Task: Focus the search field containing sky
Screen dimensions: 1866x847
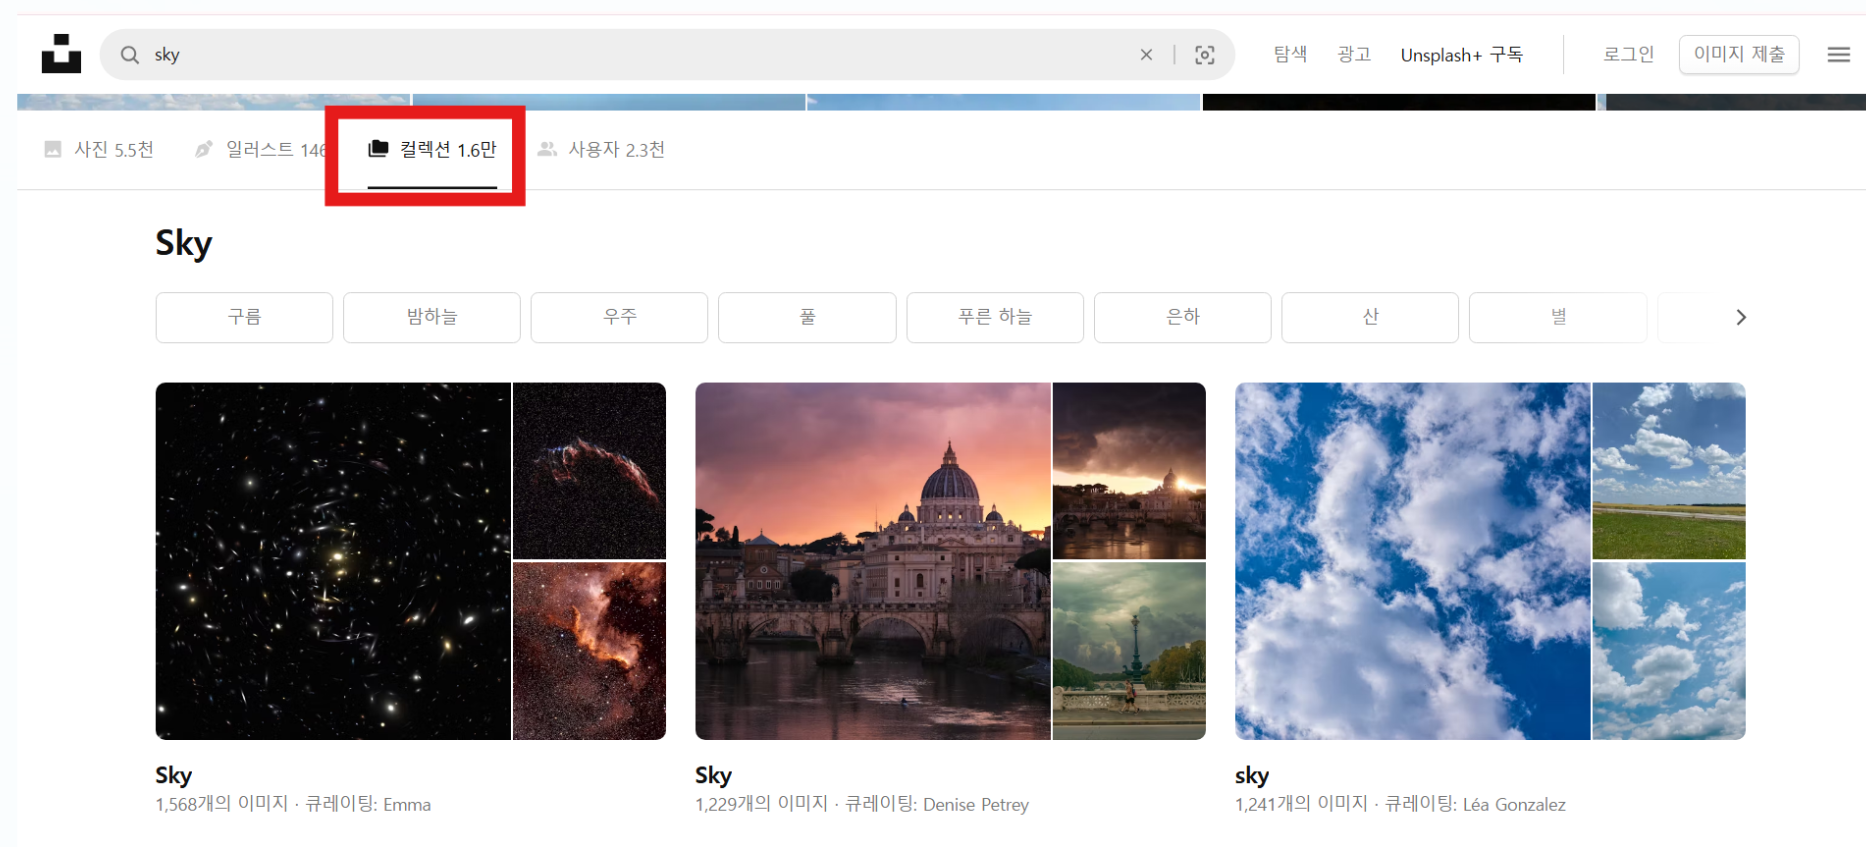Action: [x=667, y=55]
